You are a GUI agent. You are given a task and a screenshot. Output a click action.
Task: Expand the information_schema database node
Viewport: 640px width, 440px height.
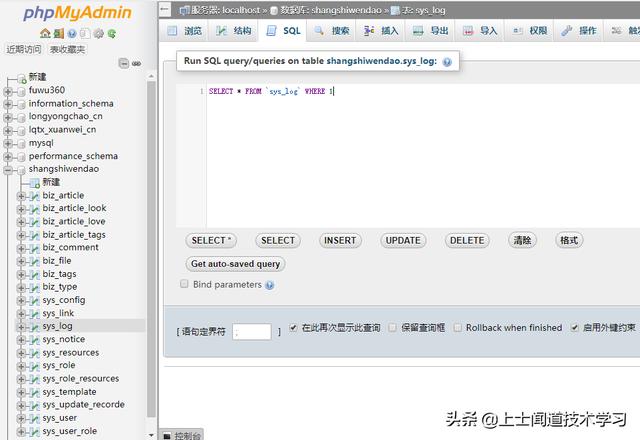8,104
